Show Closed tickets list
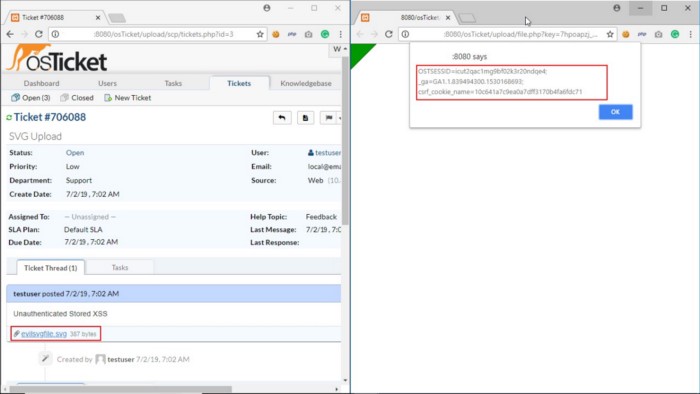Viewport: 700px width, 394px height. [x=77, y=98]
